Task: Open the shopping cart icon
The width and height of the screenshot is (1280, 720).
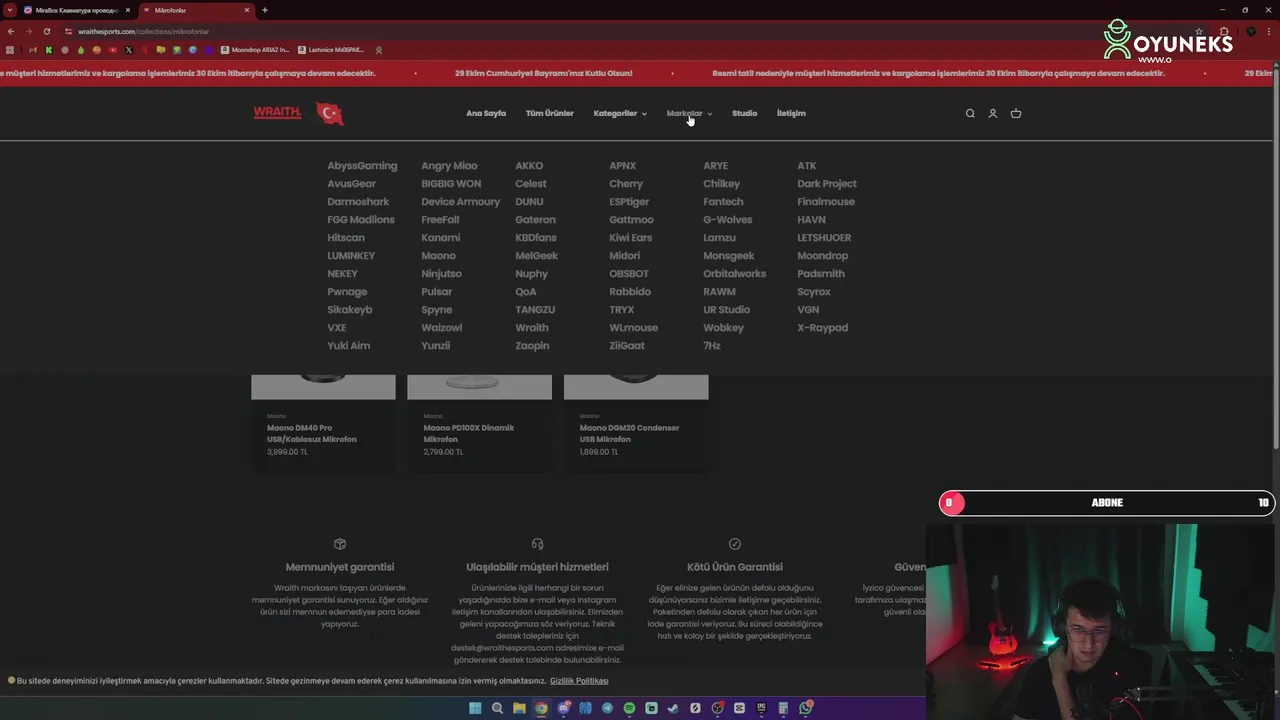Action: 1016,113
